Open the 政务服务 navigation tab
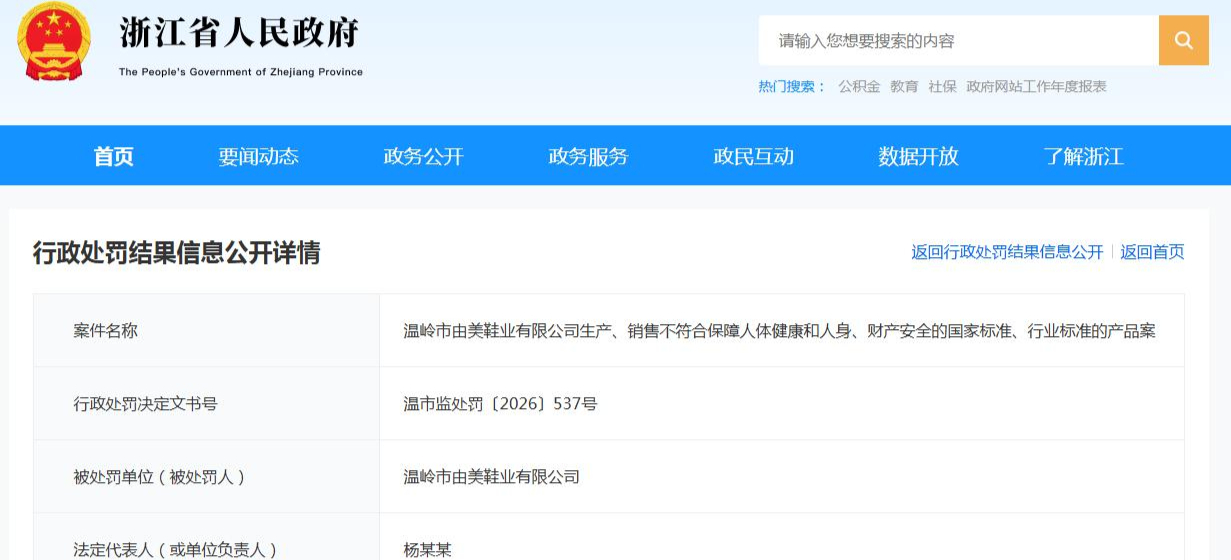1231x560 pixels. point(589,156)
